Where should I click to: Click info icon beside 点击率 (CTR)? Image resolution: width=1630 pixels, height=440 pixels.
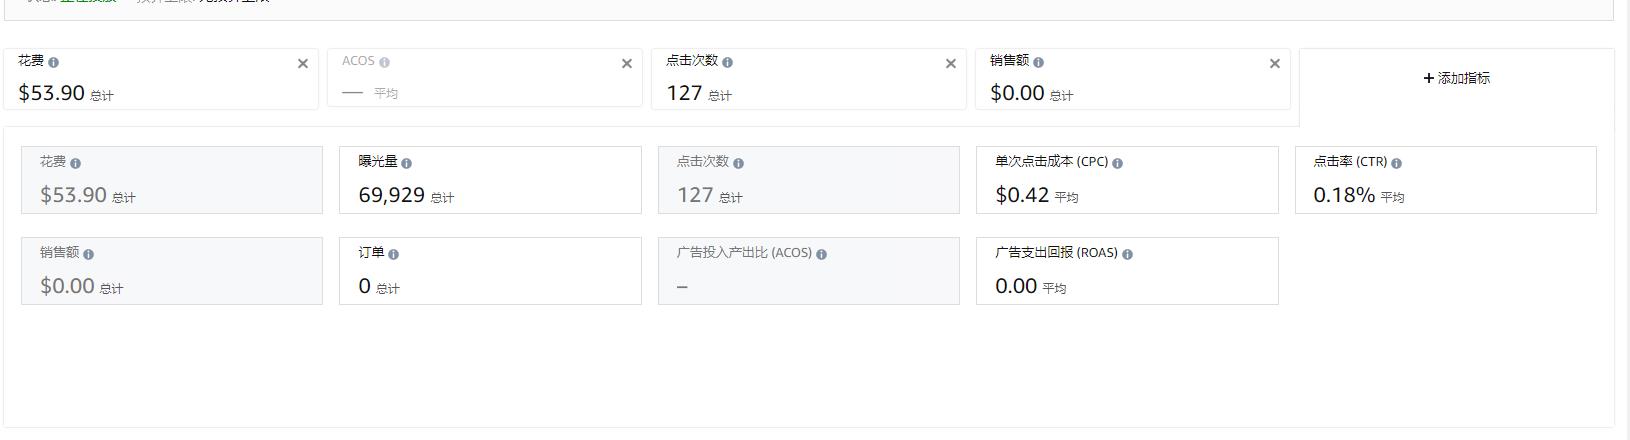tap(1396, 163)
